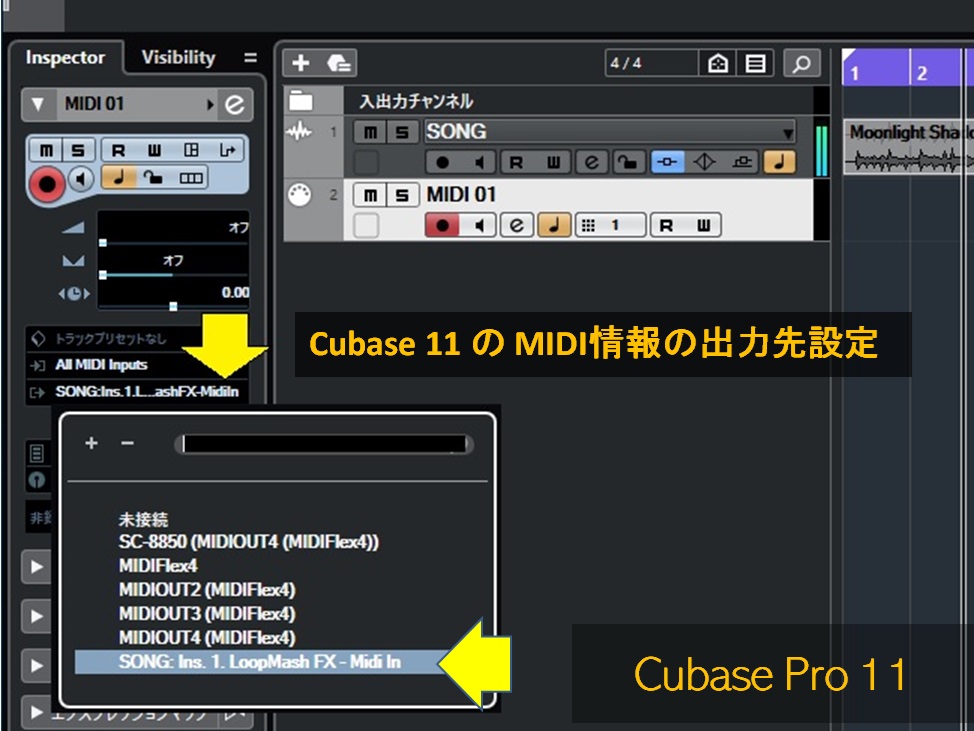
Task: Click the Inspector lock track icon
Action: pos(153,177)
